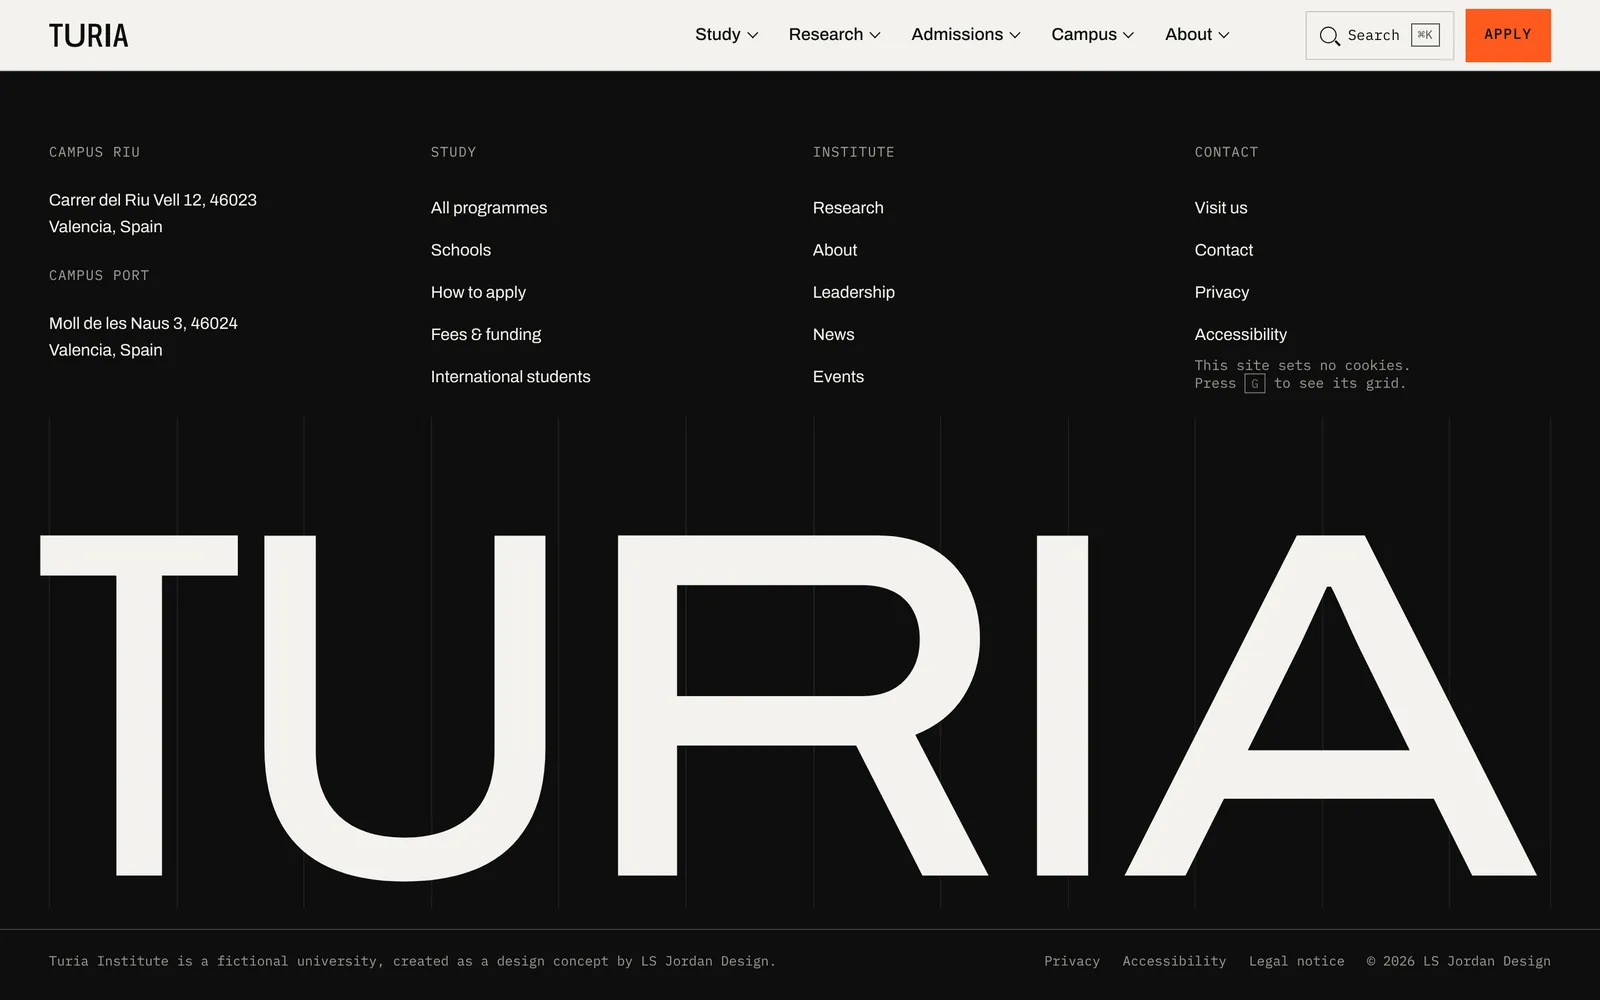The width and height of the screenshot is (1600, 1000).
Task: Expand the Campus chevron in the navigation
Action: point(1128,35)
